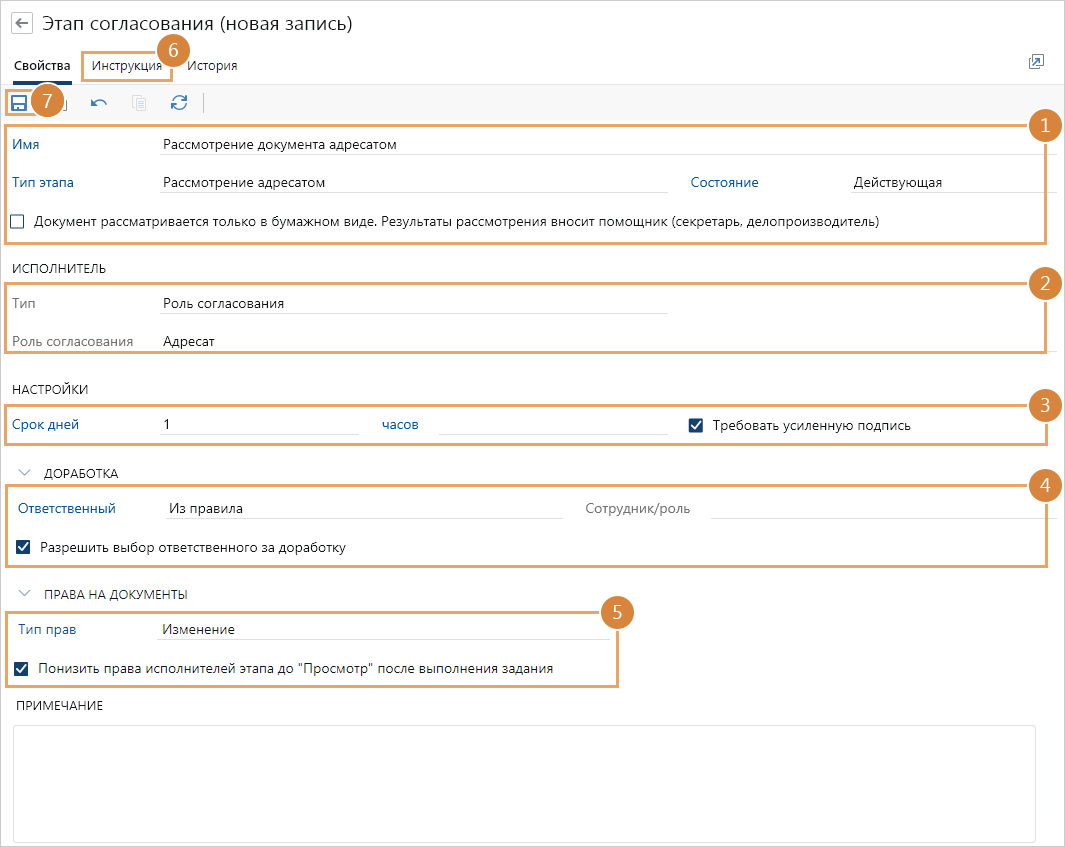Click the Срок дней label link
The width and height of the screenshot is (1065, 847).
[x=46, y=424]
